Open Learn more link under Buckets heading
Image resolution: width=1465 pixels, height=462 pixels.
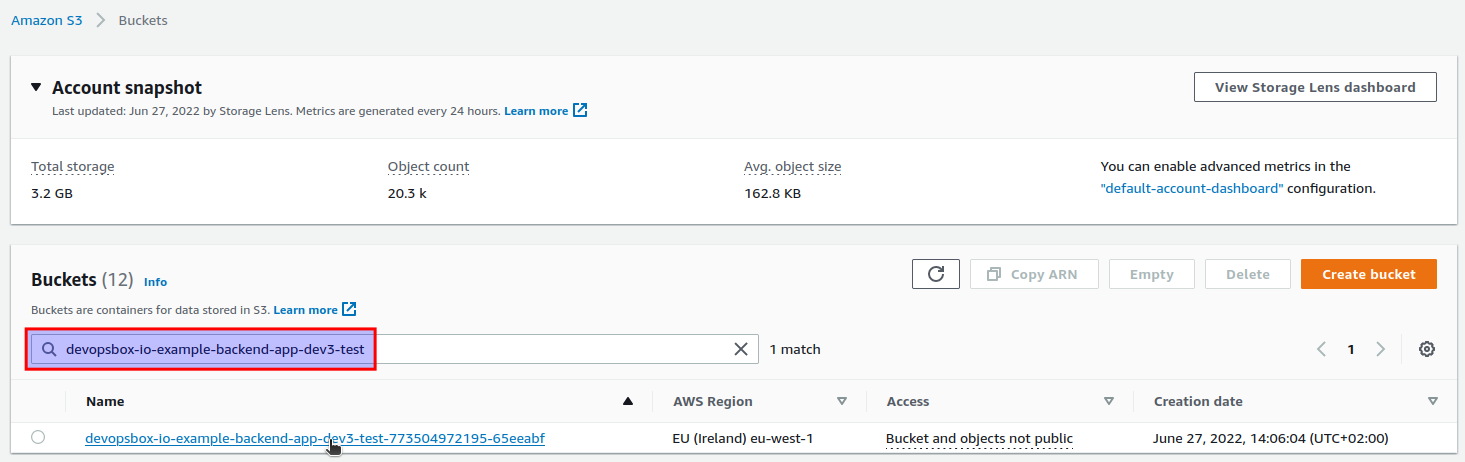pyautogui.click(x=306, y=310)
